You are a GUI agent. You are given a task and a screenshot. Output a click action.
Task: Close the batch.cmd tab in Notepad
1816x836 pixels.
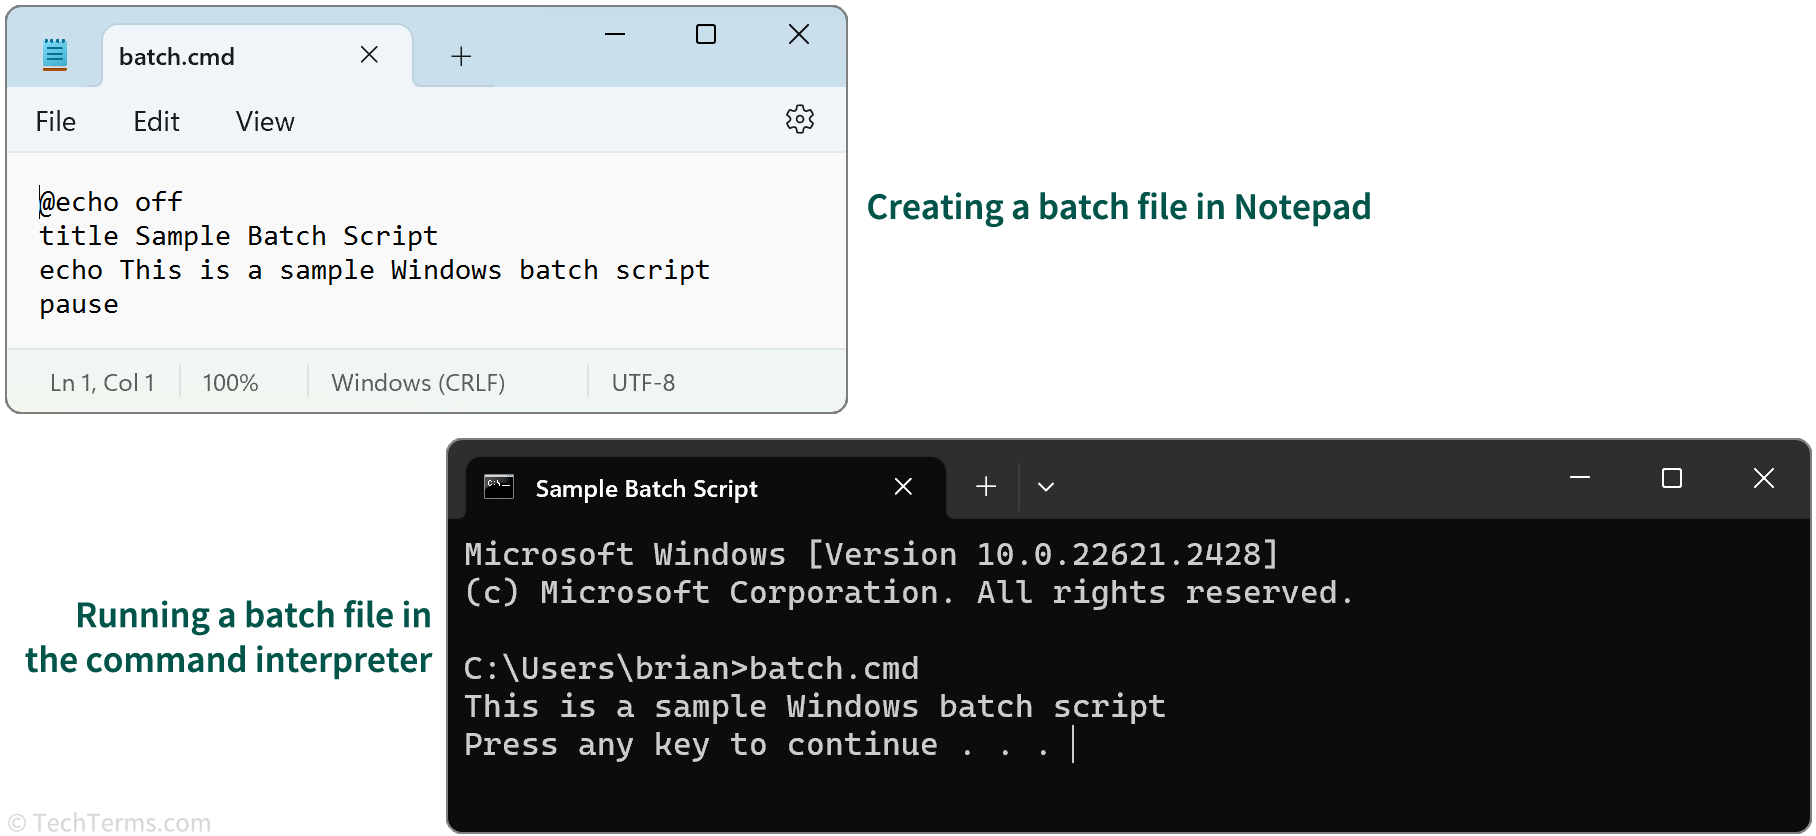(x=369, y=55)
